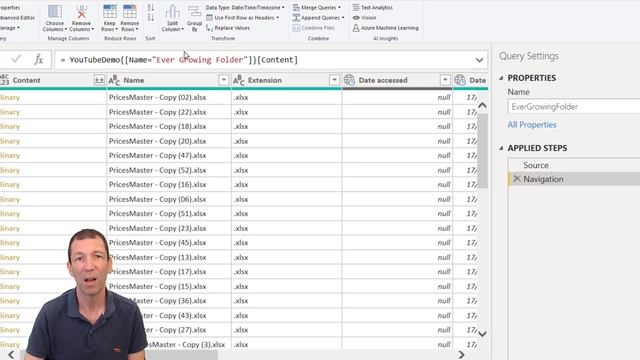Open Binary content in the Copy (02) row

click(10, 97)
